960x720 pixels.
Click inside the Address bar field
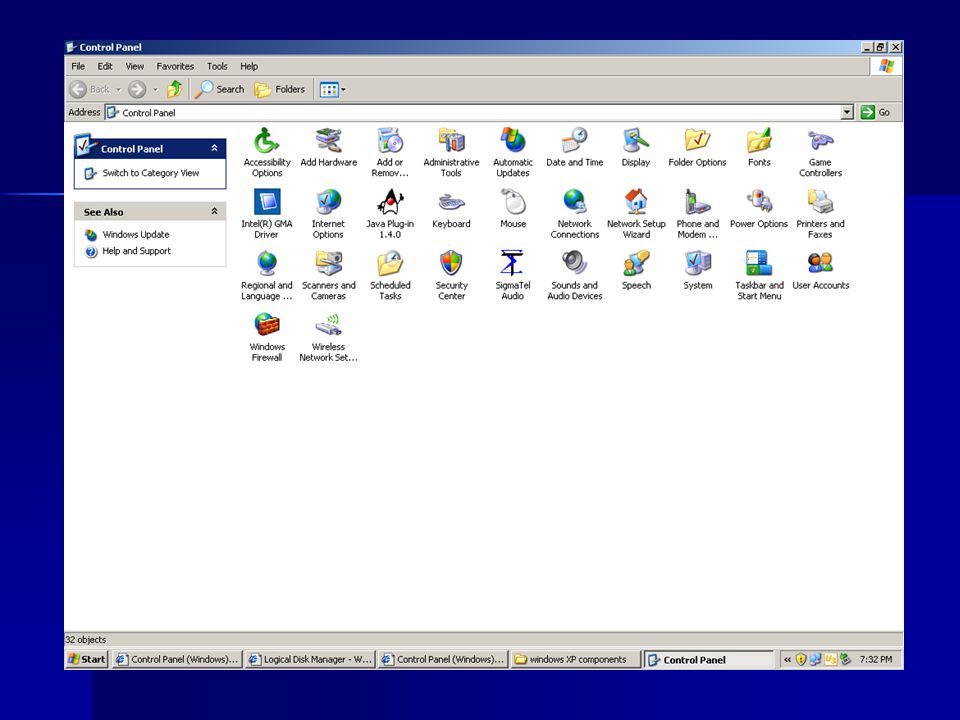[473, 112]
